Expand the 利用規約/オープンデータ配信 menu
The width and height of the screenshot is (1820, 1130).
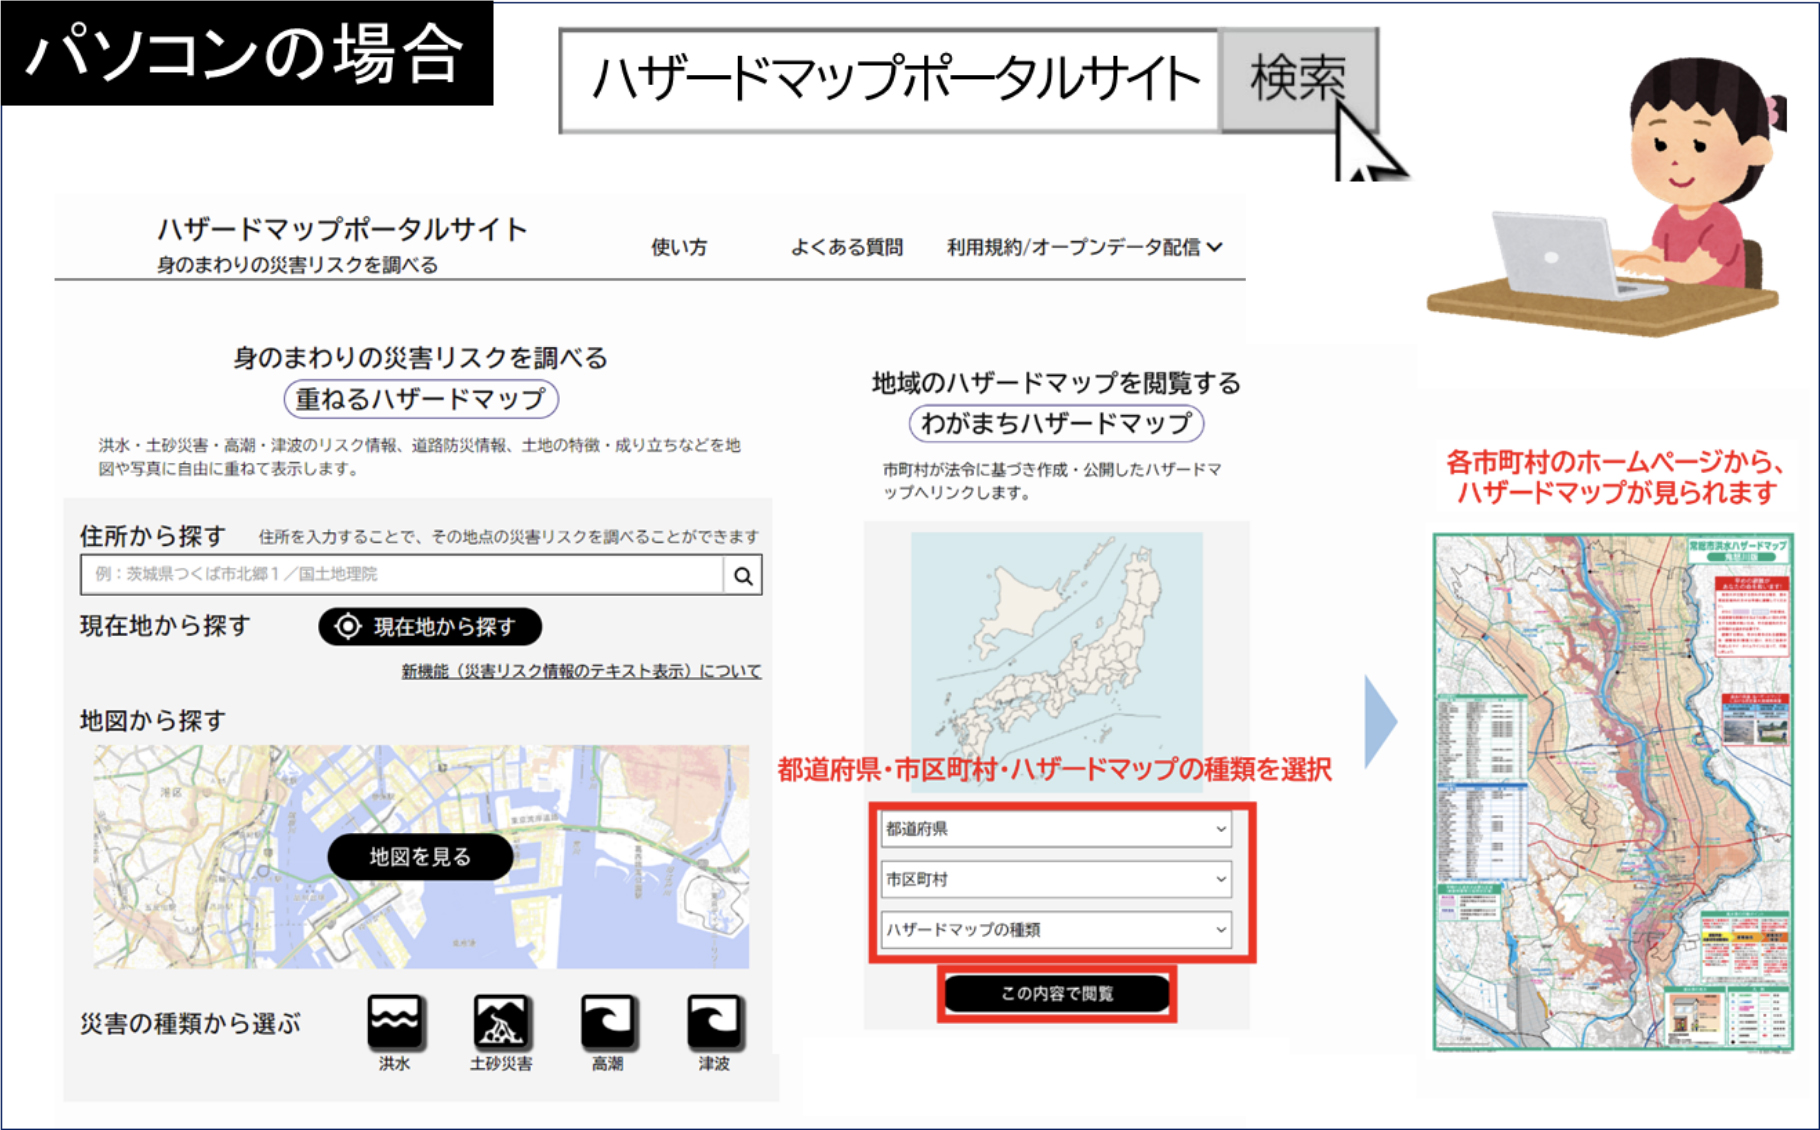point(1084,247)
